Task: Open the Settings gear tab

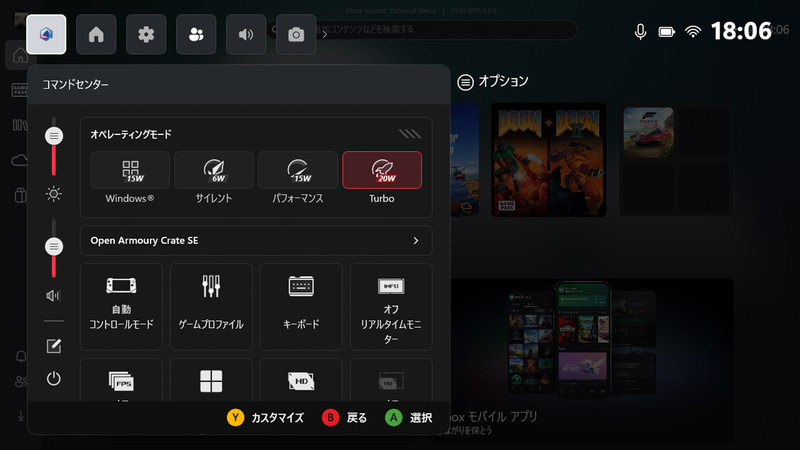Action: pos(146,35)
